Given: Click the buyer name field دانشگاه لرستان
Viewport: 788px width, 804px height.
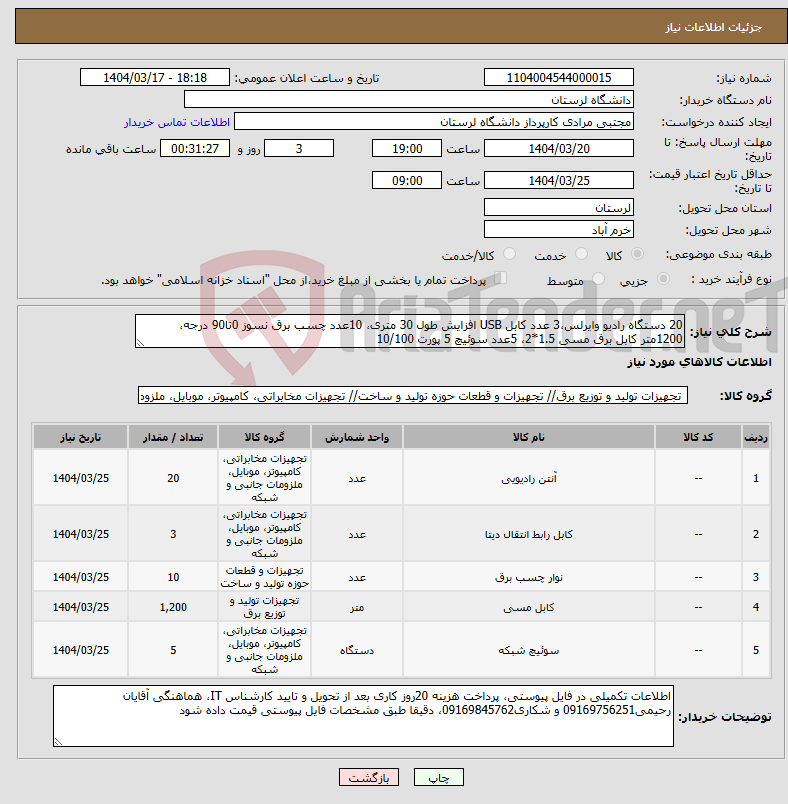Looking at the screenshot, I should 409,99.
